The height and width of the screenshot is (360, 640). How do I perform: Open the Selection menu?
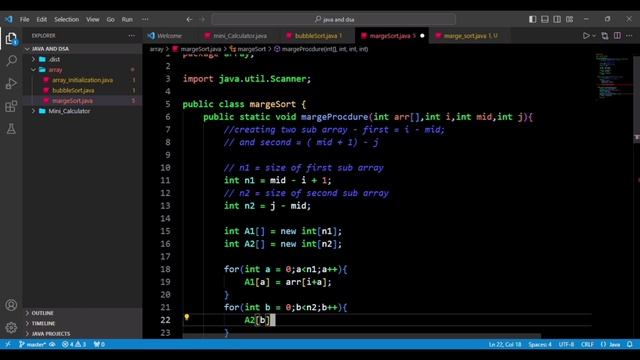(x=67, y=19)
